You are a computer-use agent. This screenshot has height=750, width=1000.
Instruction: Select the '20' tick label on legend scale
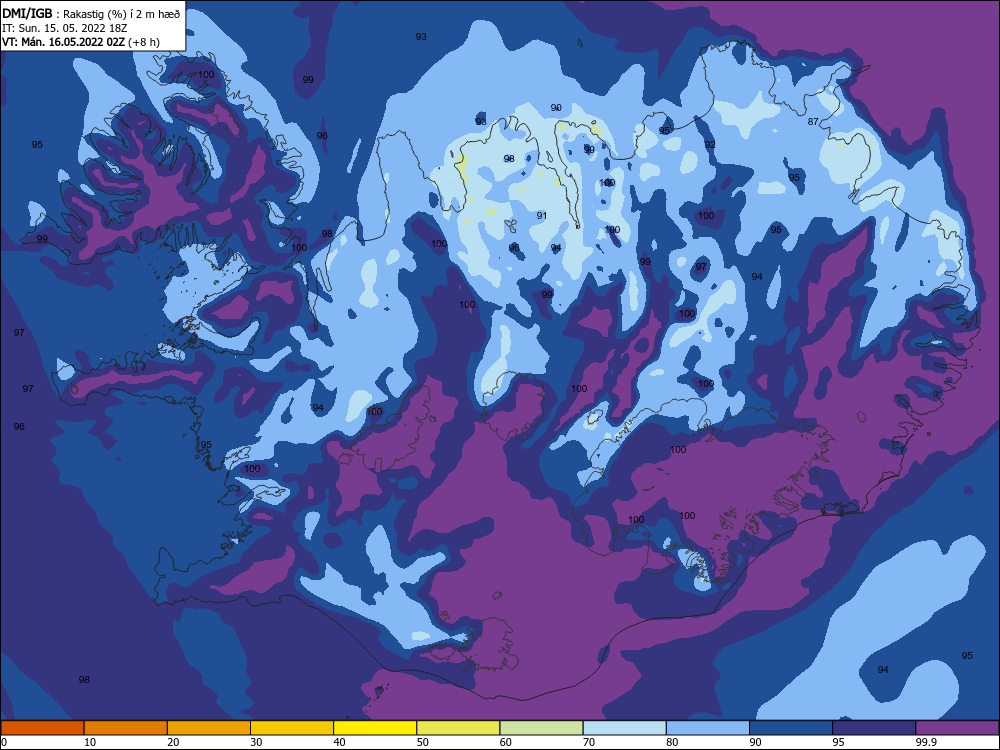(173, 742)
